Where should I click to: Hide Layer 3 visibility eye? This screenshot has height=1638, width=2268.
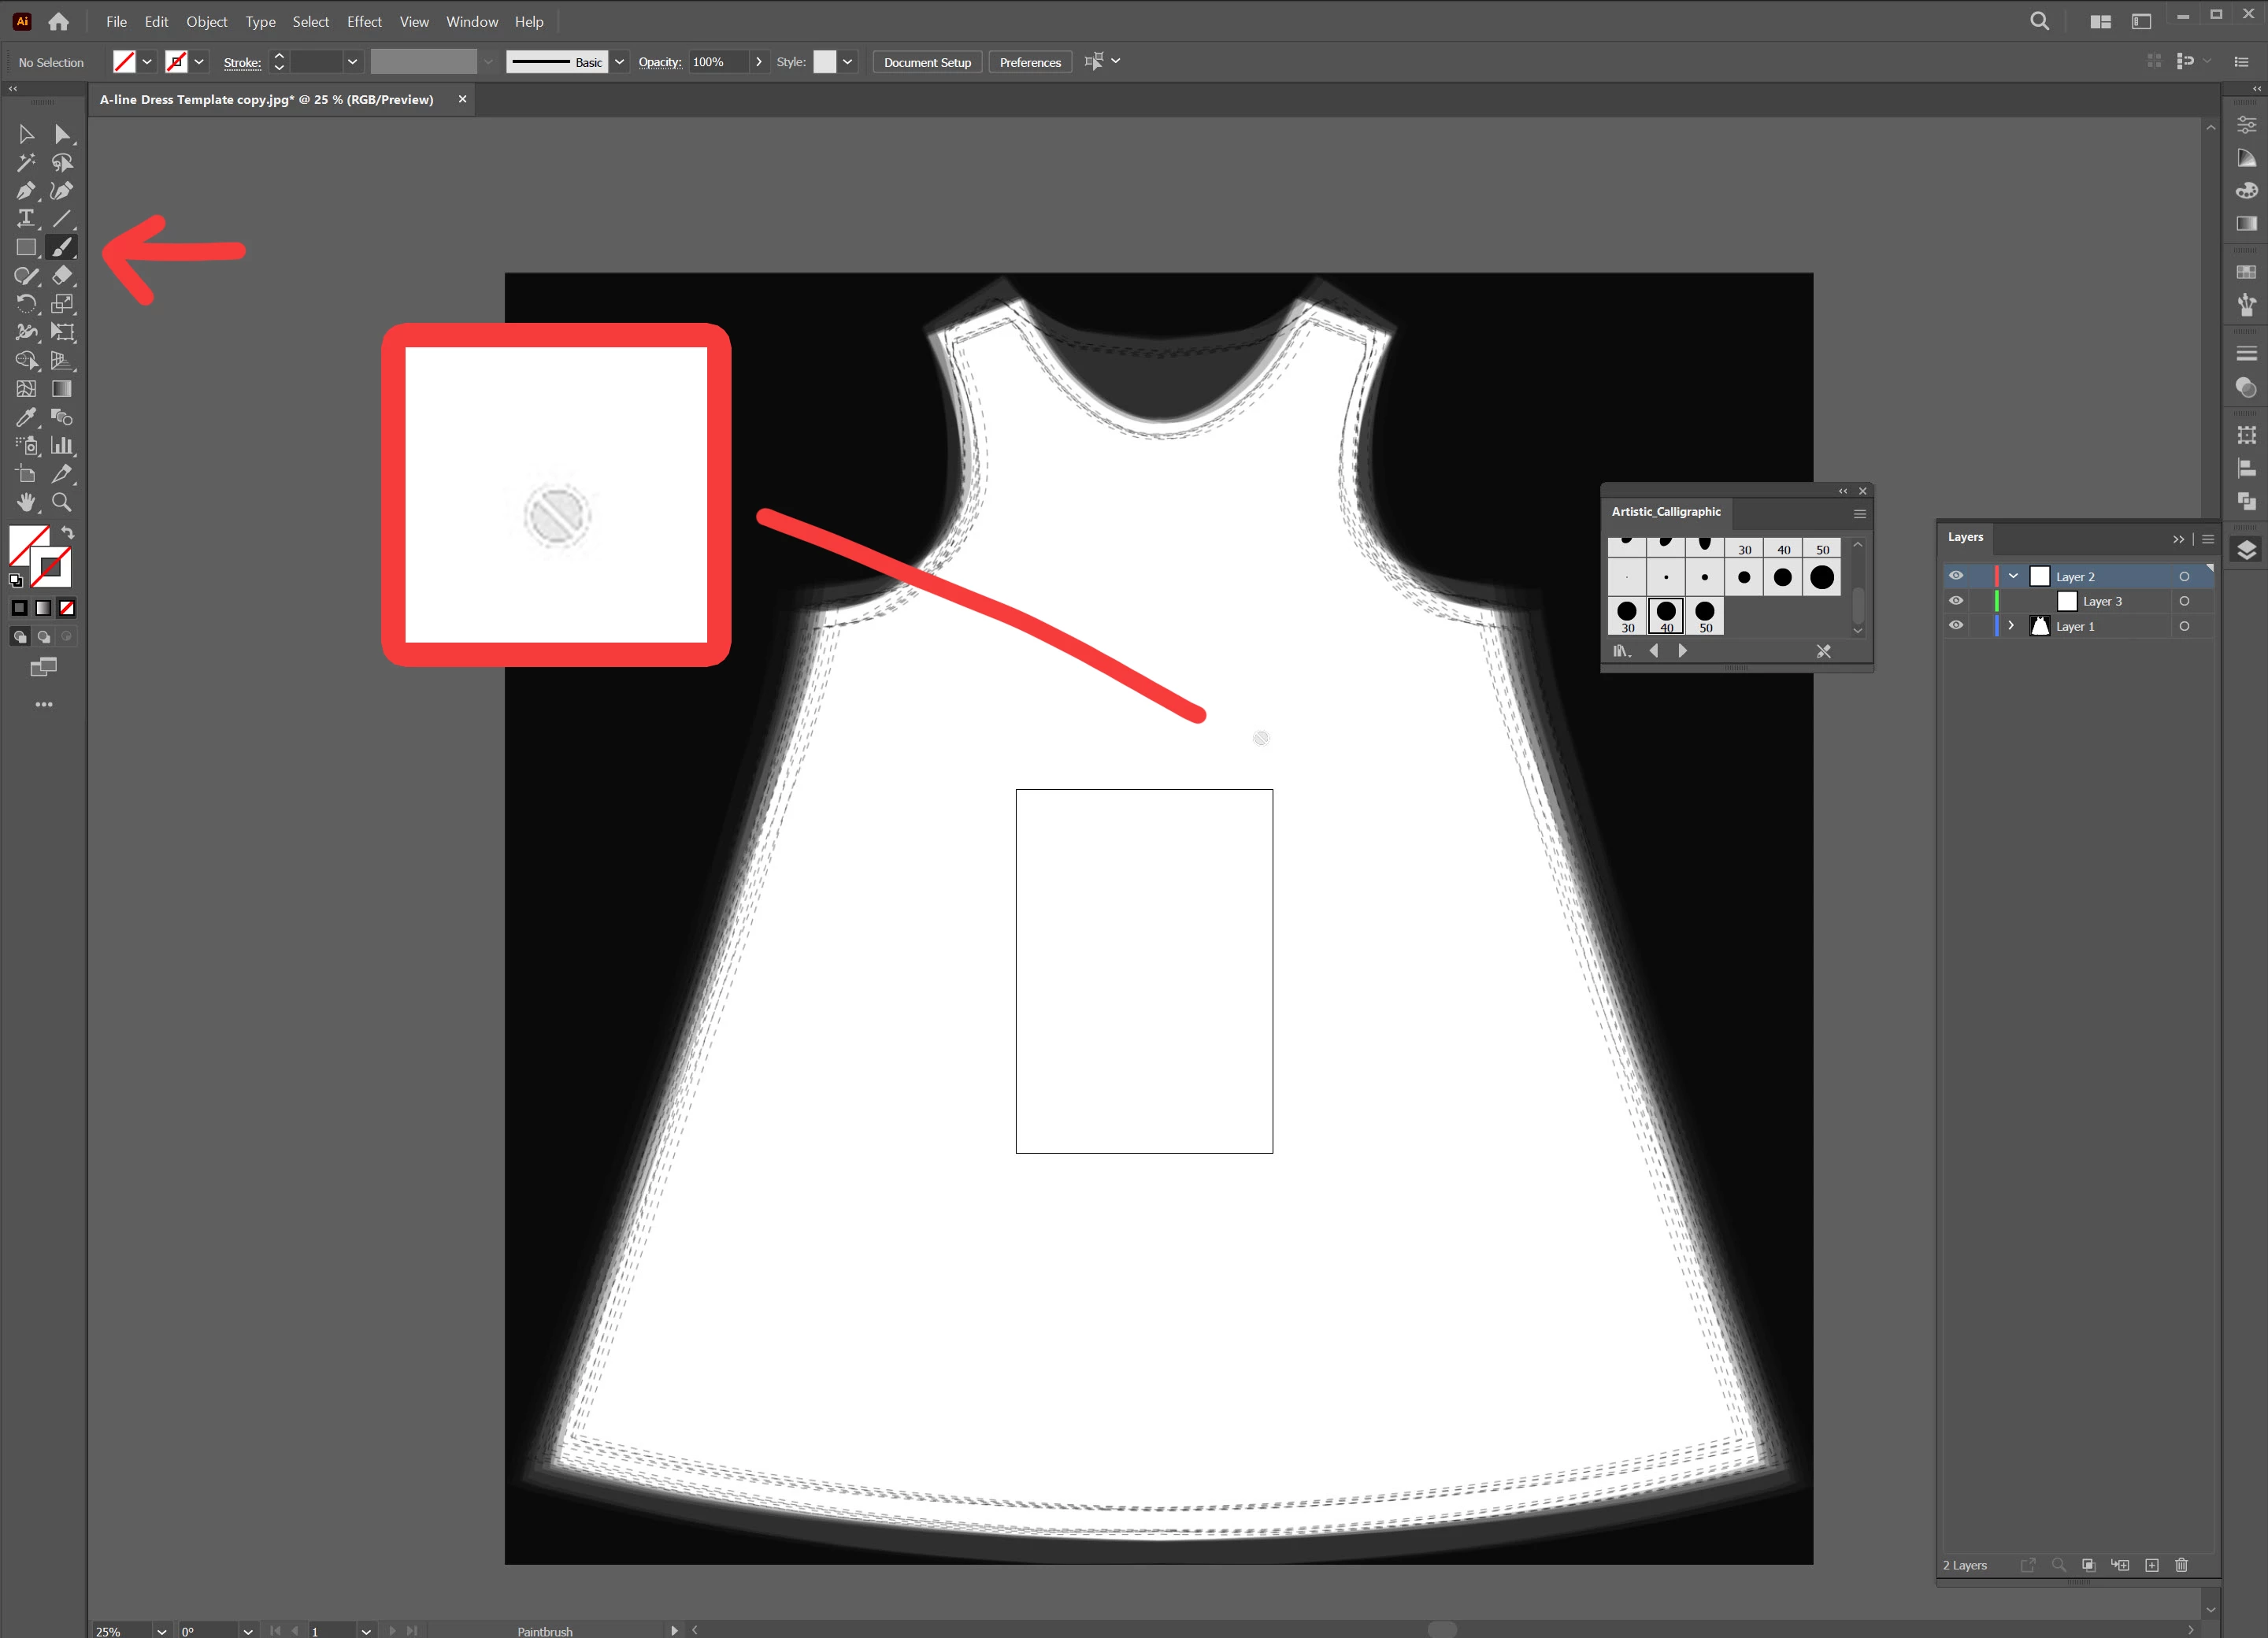coord(1956,601)
